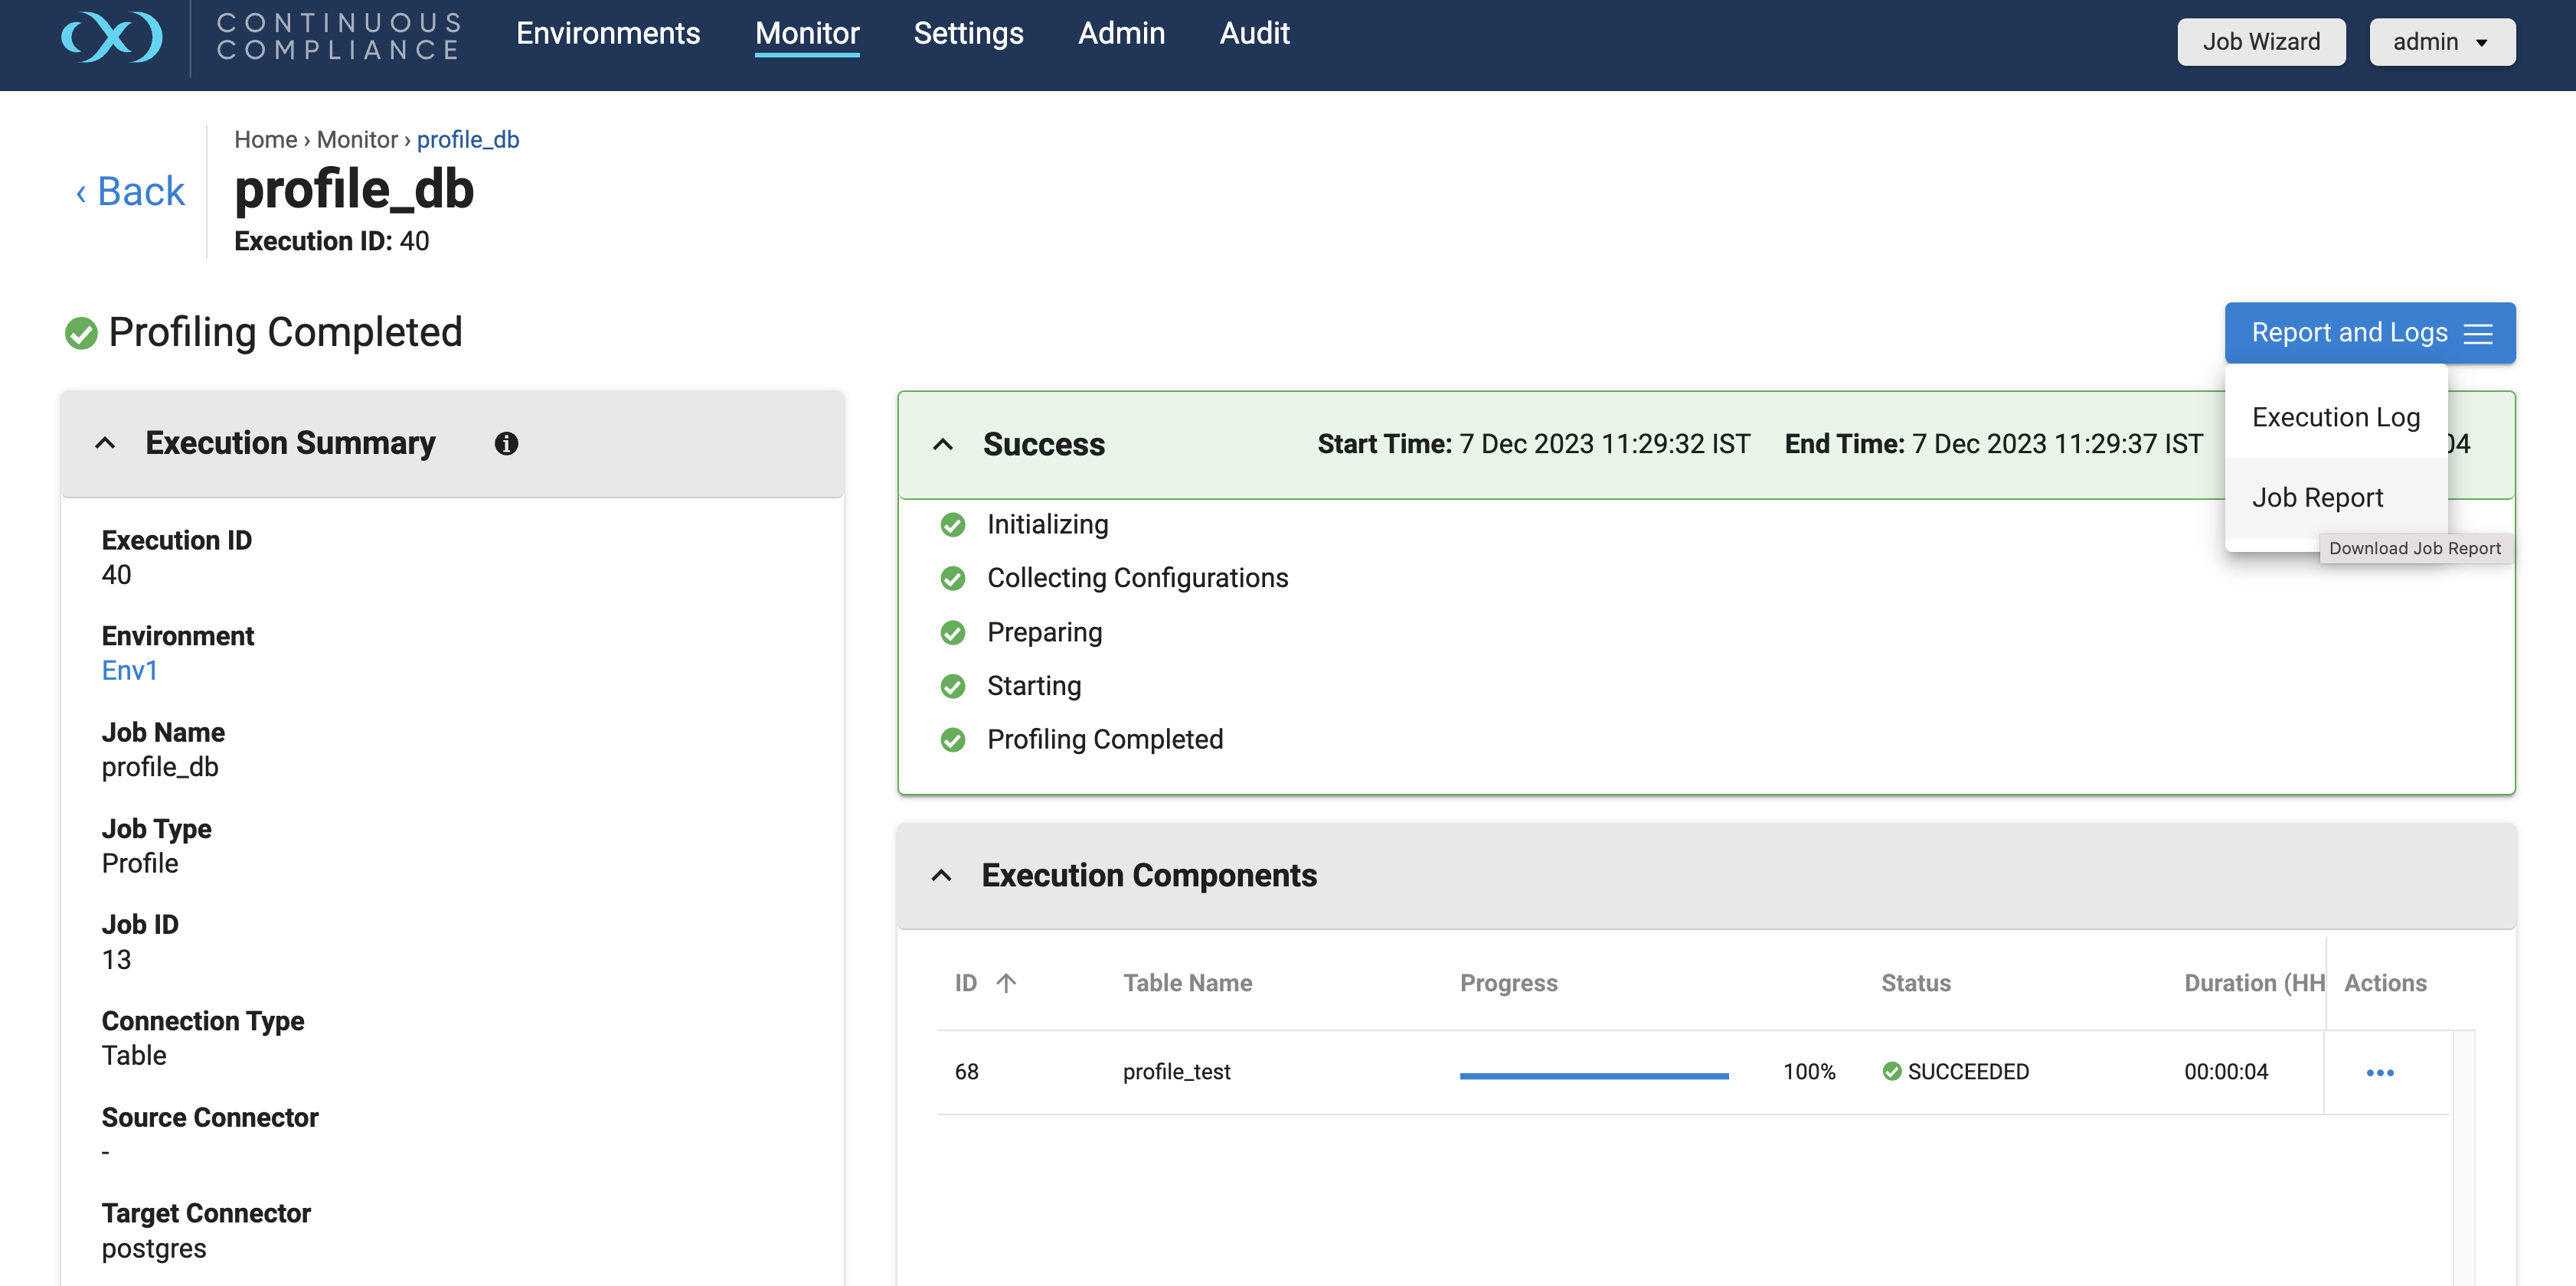Collapse the Execution Components section
The height and width of the screenshot is (1286, 2576).
[x=941, y=876]
